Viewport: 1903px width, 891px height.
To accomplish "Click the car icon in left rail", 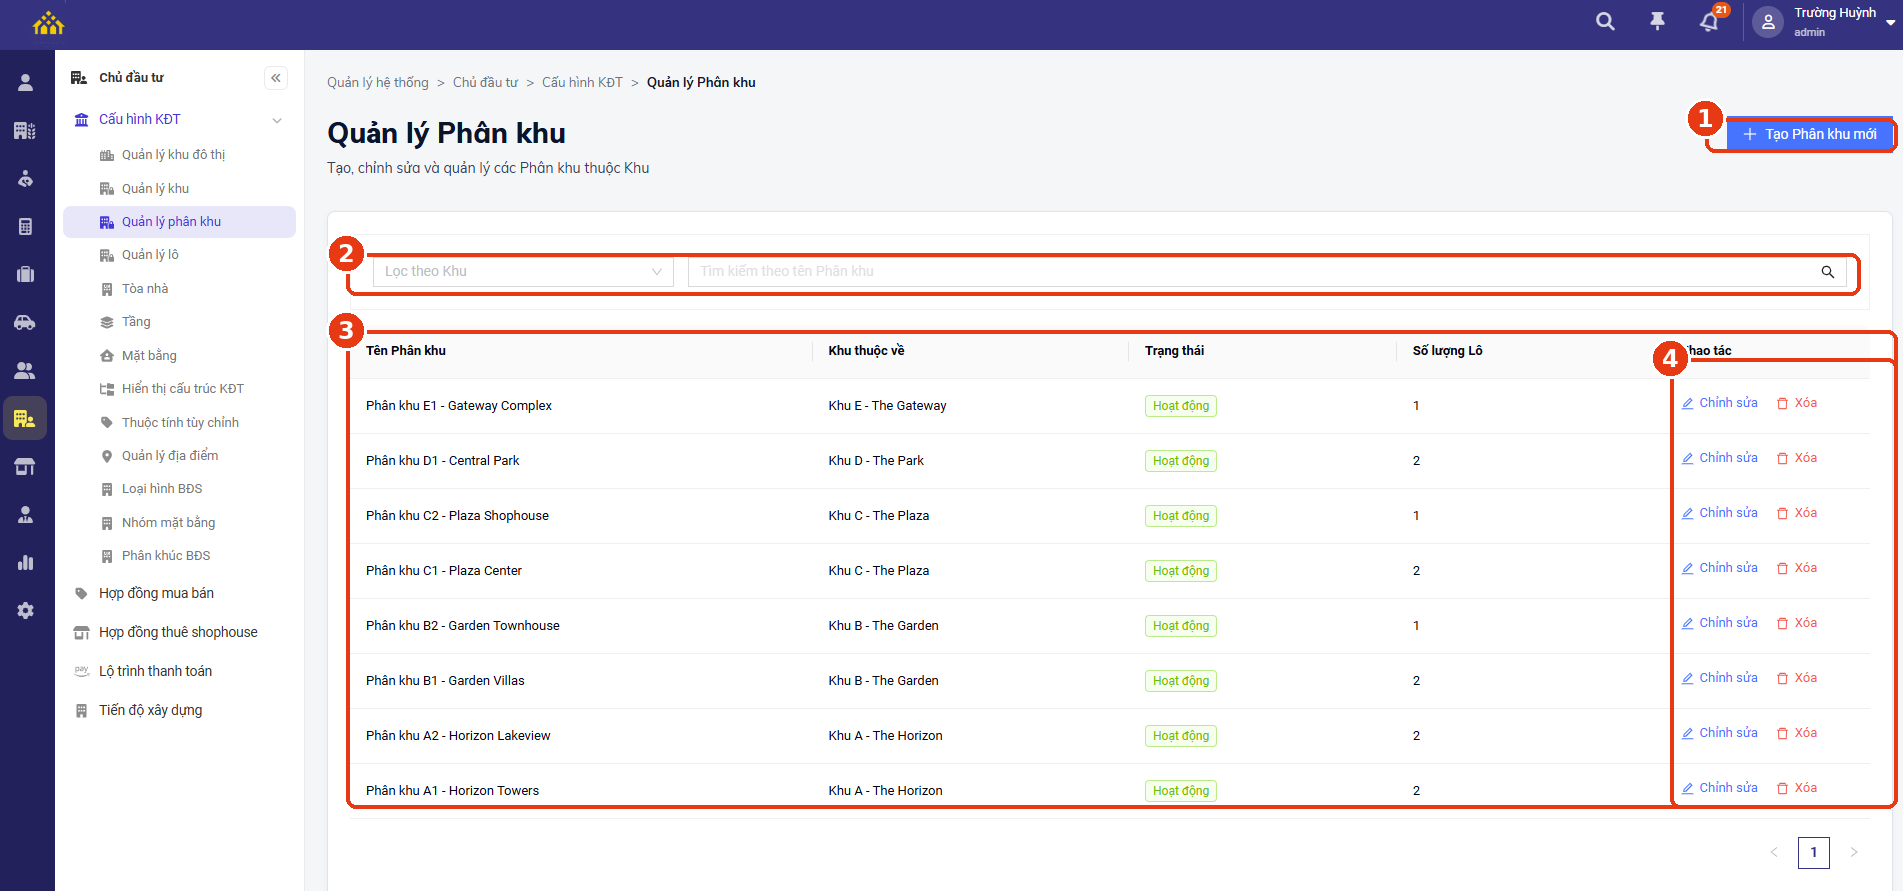I will pyautogui.click(x=26, y=322).
